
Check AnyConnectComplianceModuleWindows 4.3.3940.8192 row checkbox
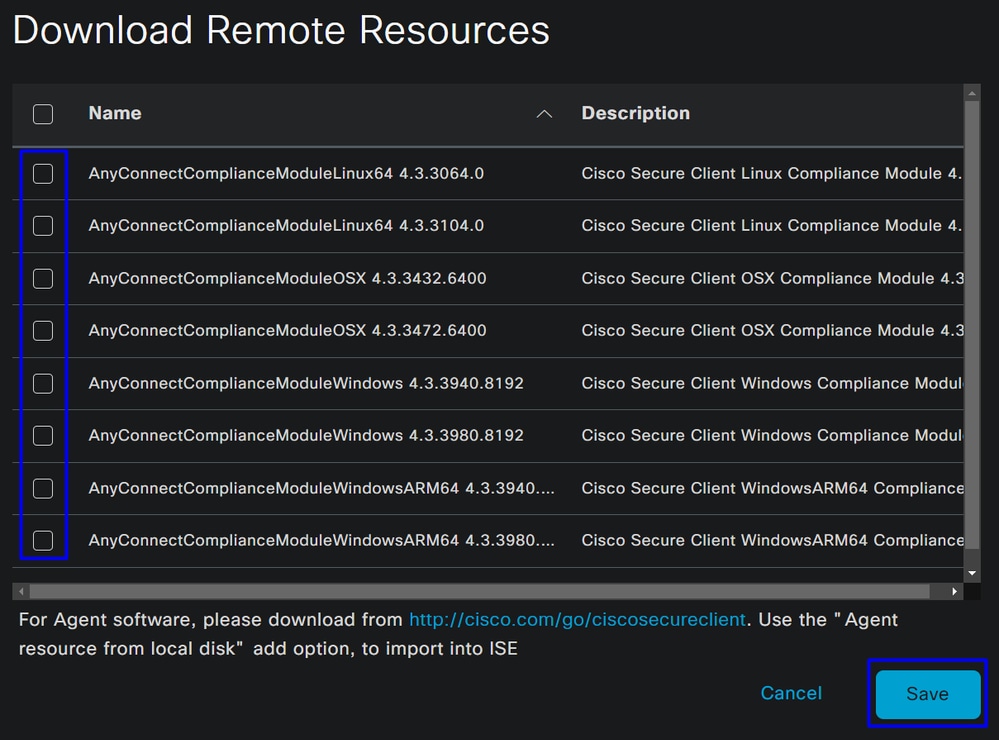[43, 384]
